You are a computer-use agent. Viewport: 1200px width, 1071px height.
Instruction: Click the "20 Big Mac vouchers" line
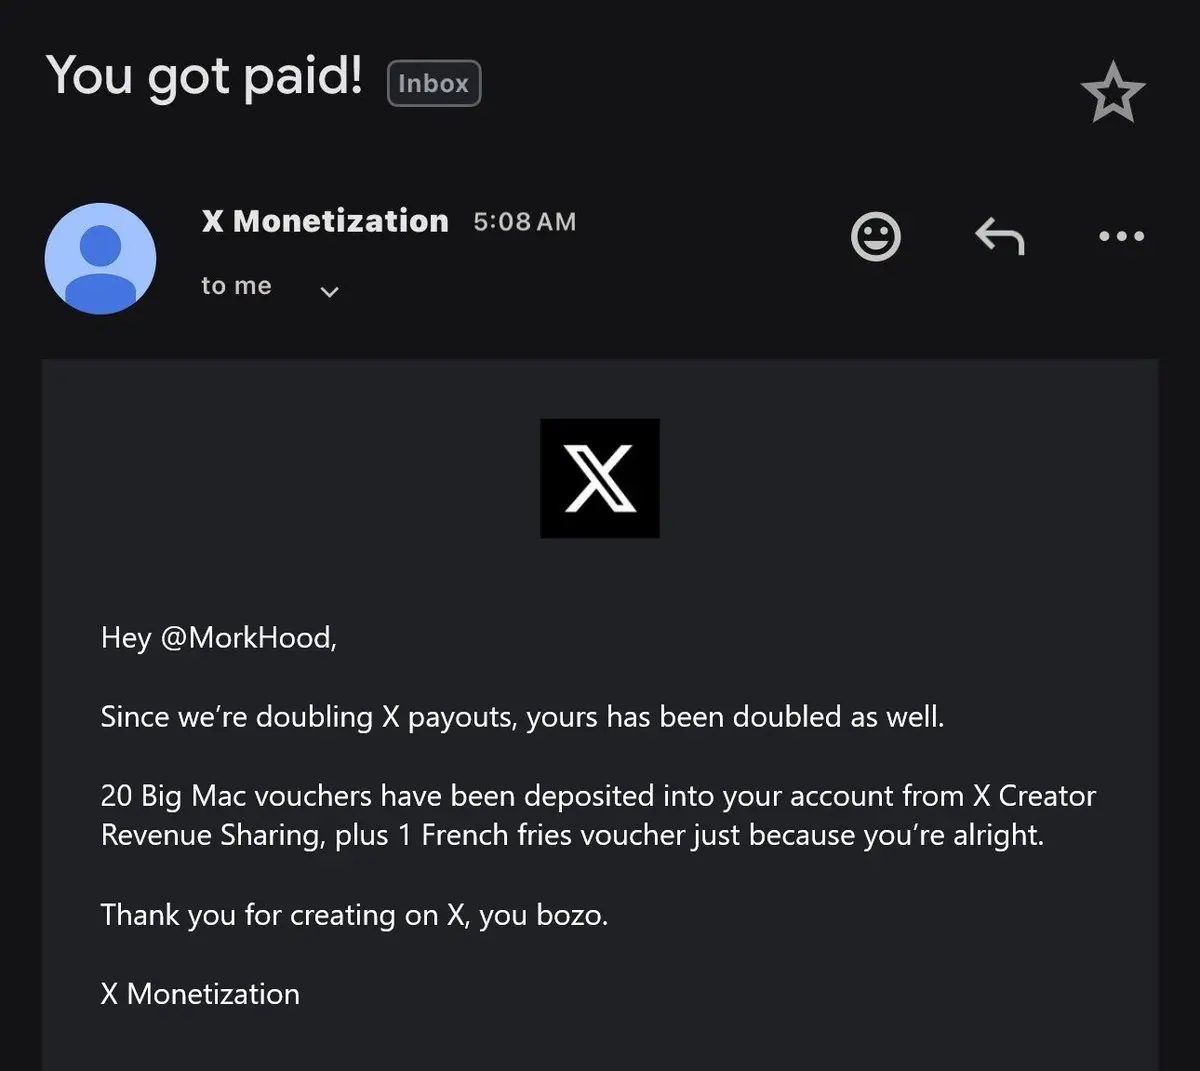point(598,795)
